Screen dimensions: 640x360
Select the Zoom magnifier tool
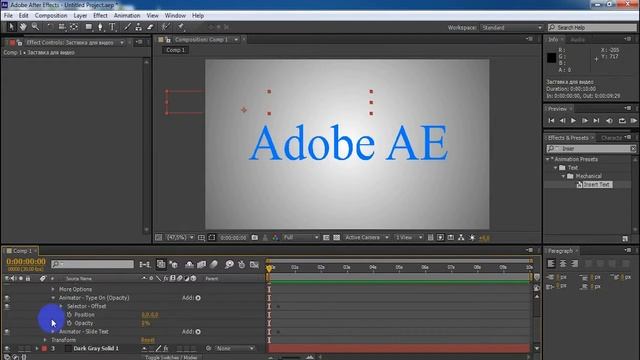[35, 27]
